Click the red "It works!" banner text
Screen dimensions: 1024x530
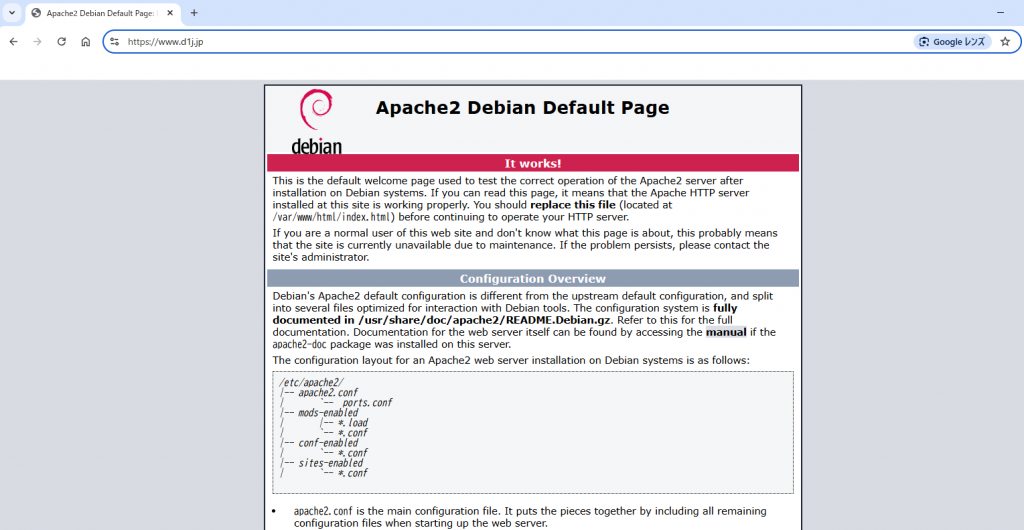pos(532,163)
